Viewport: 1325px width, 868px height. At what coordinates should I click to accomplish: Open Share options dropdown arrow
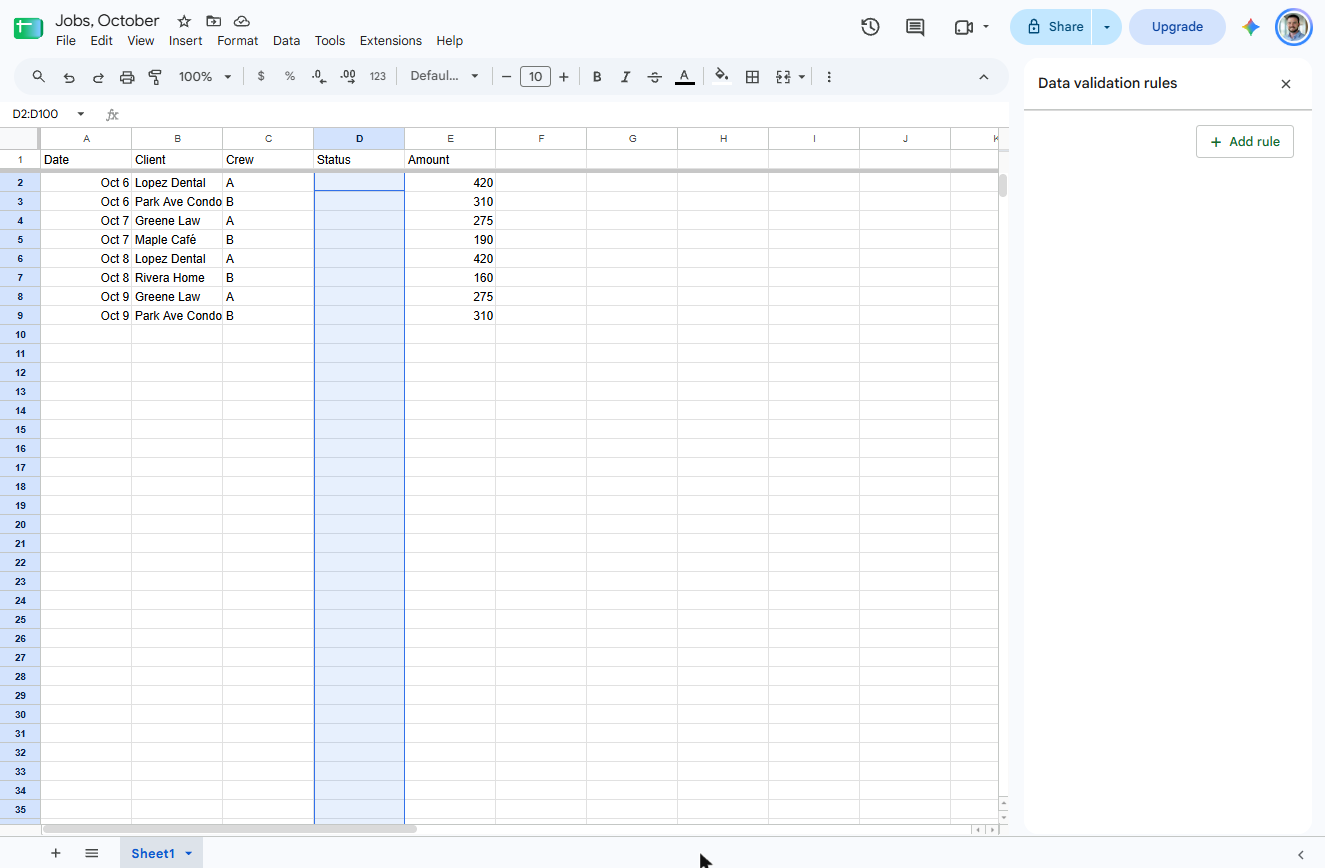click(1107, 27)
